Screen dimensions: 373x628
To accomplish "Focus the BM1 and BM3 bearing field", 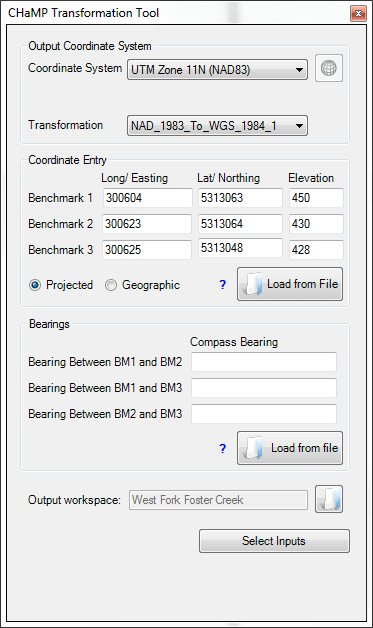I will 264,388.
